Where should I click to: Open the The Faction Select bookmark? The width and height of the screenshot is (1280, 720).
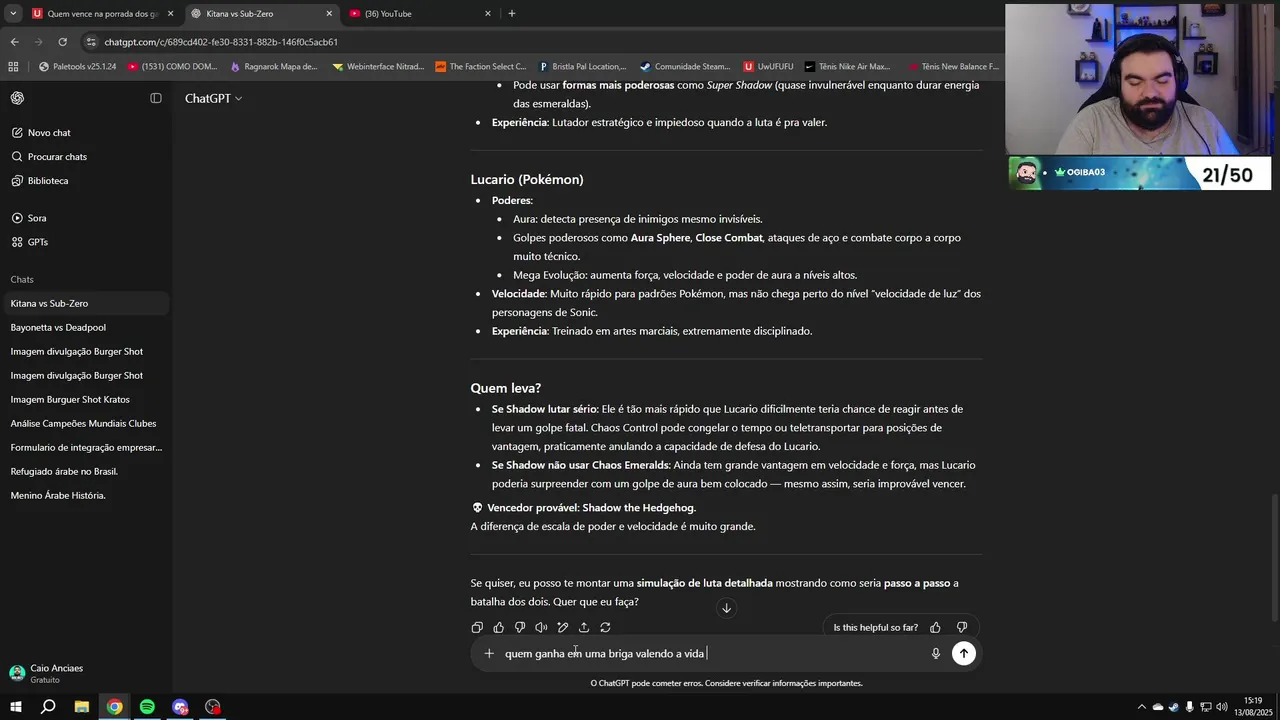tap(481, 67)
